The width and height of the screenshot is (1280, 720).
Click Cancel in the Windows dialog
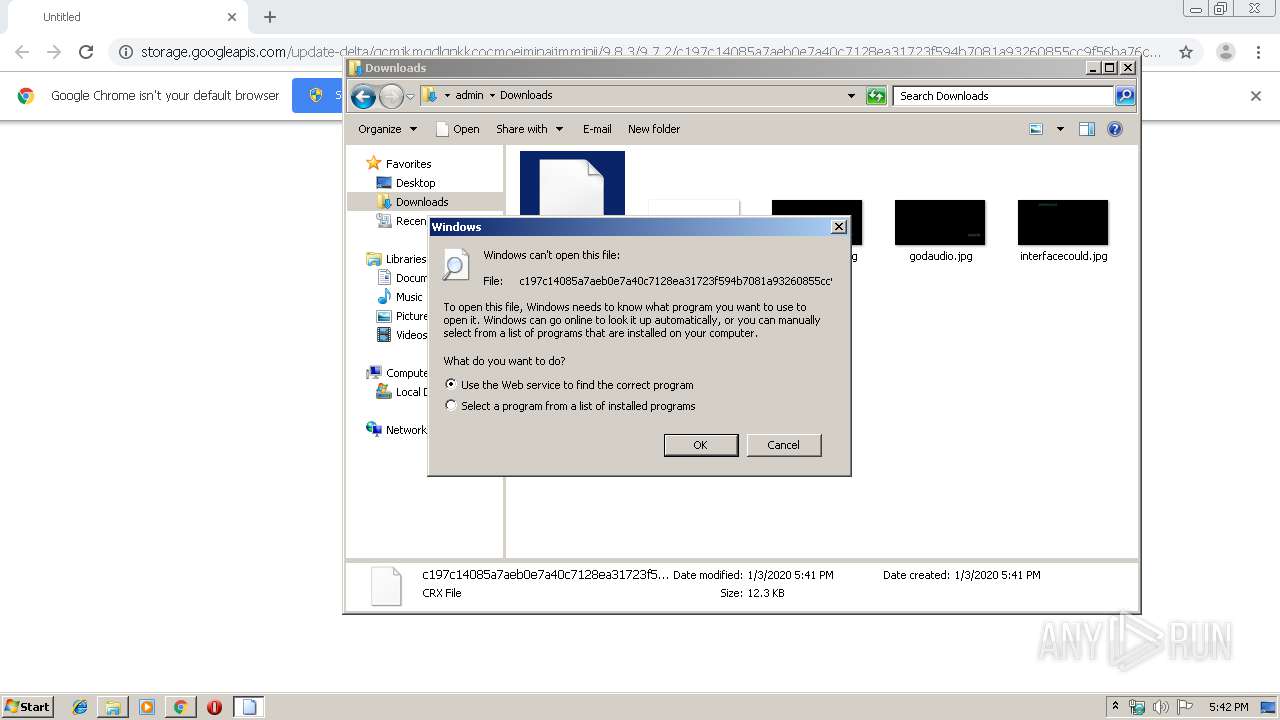(x=783, y=445)
